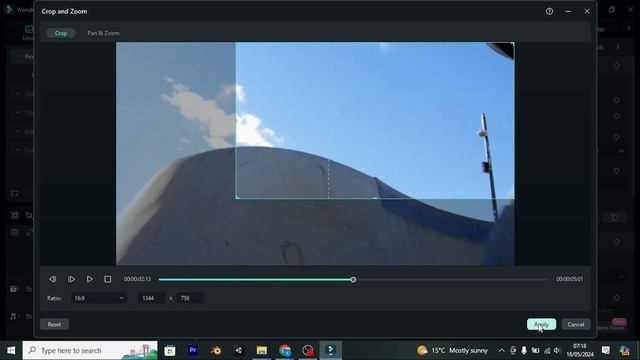Play the clip preview

(x=89, y=279)
